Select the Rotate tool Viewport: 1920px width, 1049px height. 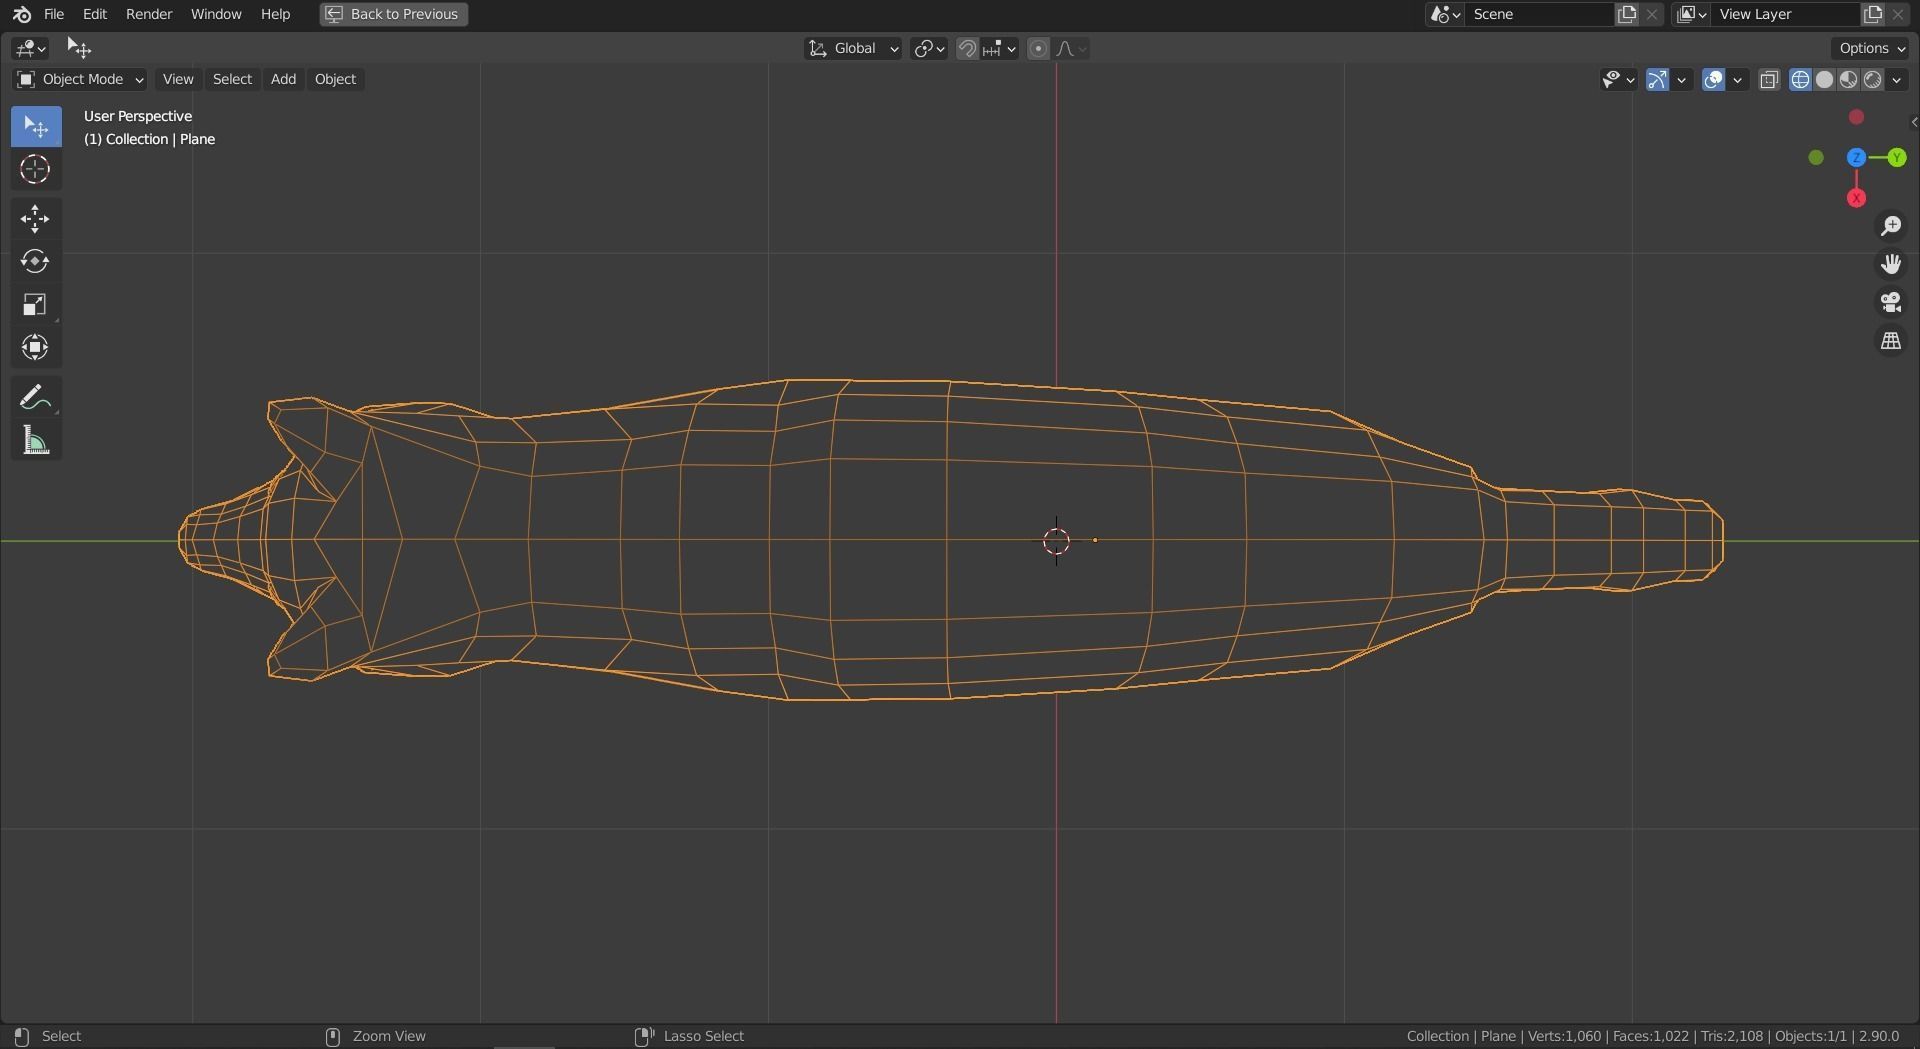pyautogui.click(x=36, y=262)
